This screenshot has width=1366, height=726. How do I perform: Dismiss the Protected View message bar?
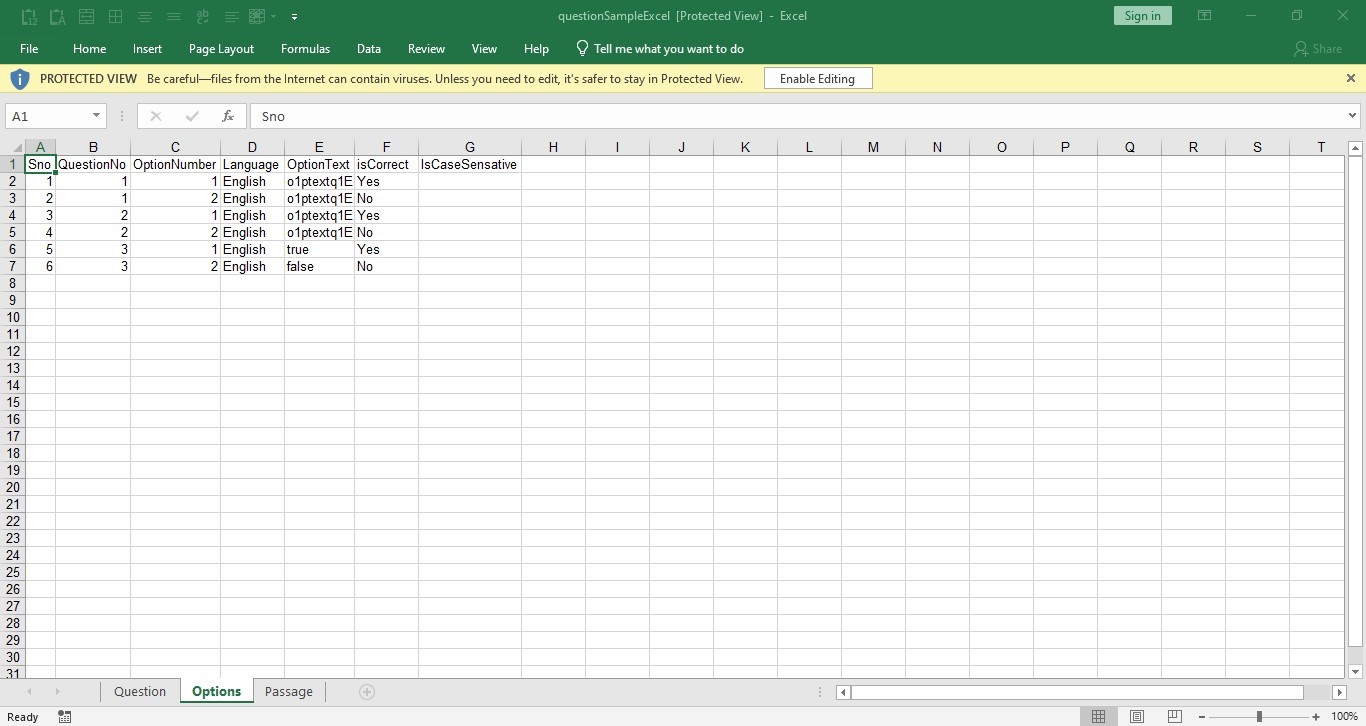[x=1351, y=78]
